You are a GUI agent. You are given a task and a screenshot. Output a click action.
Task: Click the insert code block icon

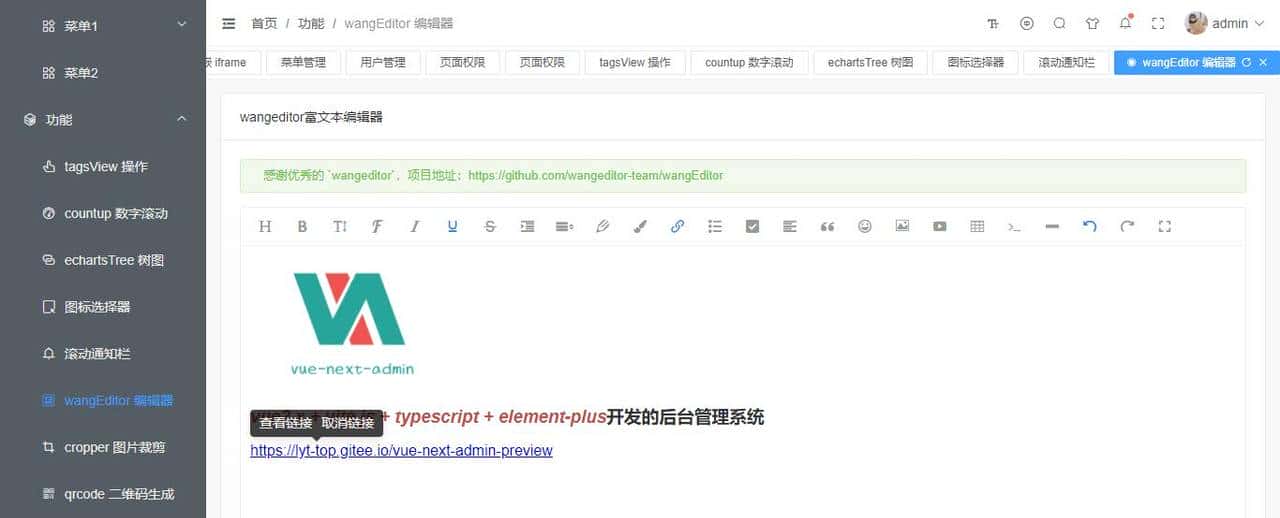click(1015, 227)
